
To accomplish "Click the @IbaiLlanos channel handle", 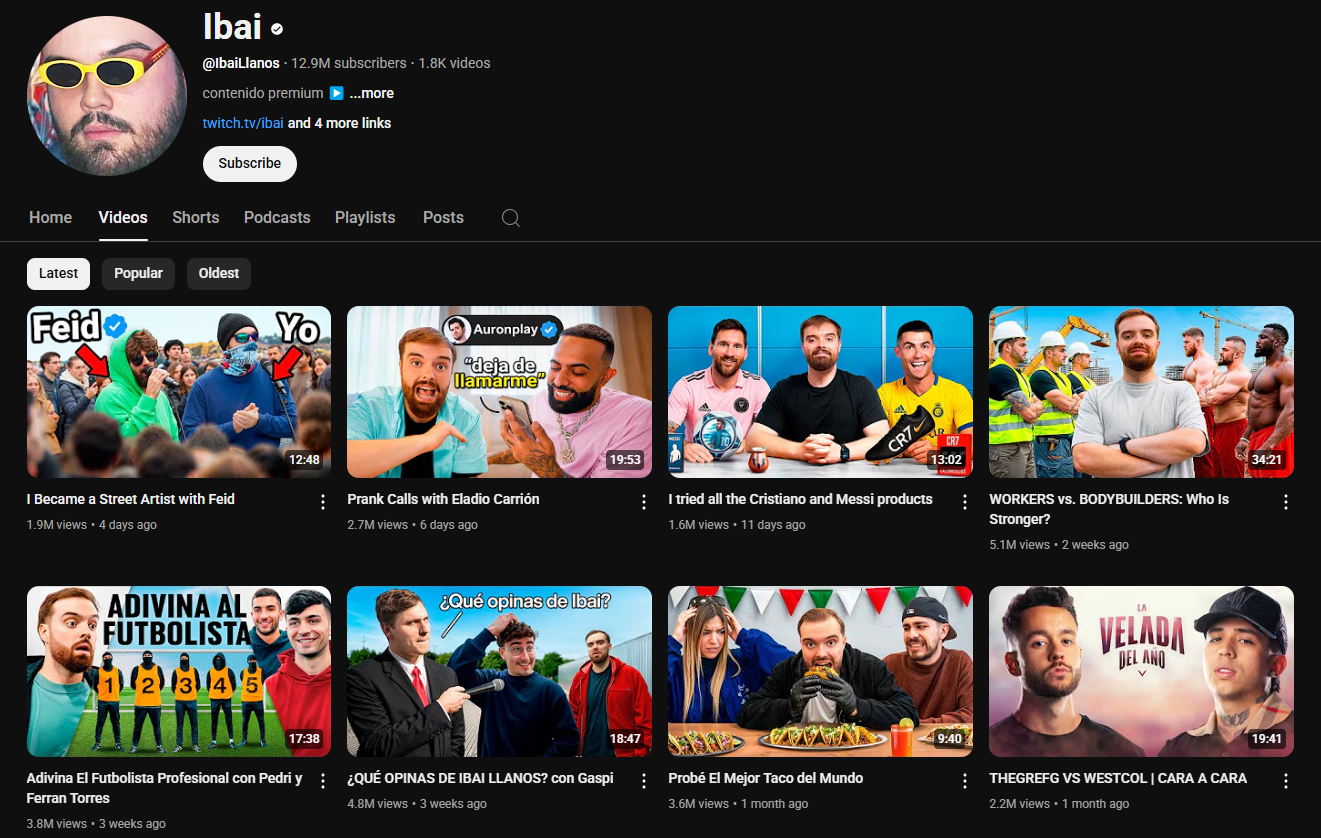I will pyautogui.click(x=241, y=63).
